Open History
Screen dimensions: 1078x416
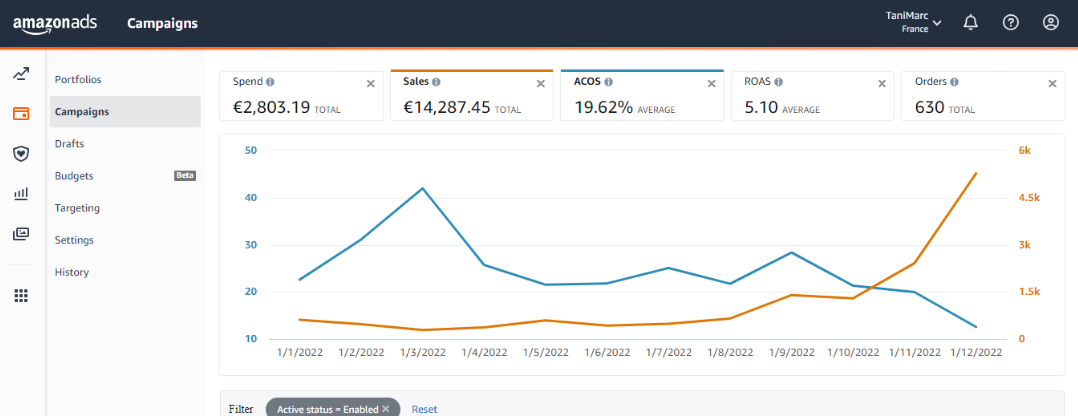72,272
